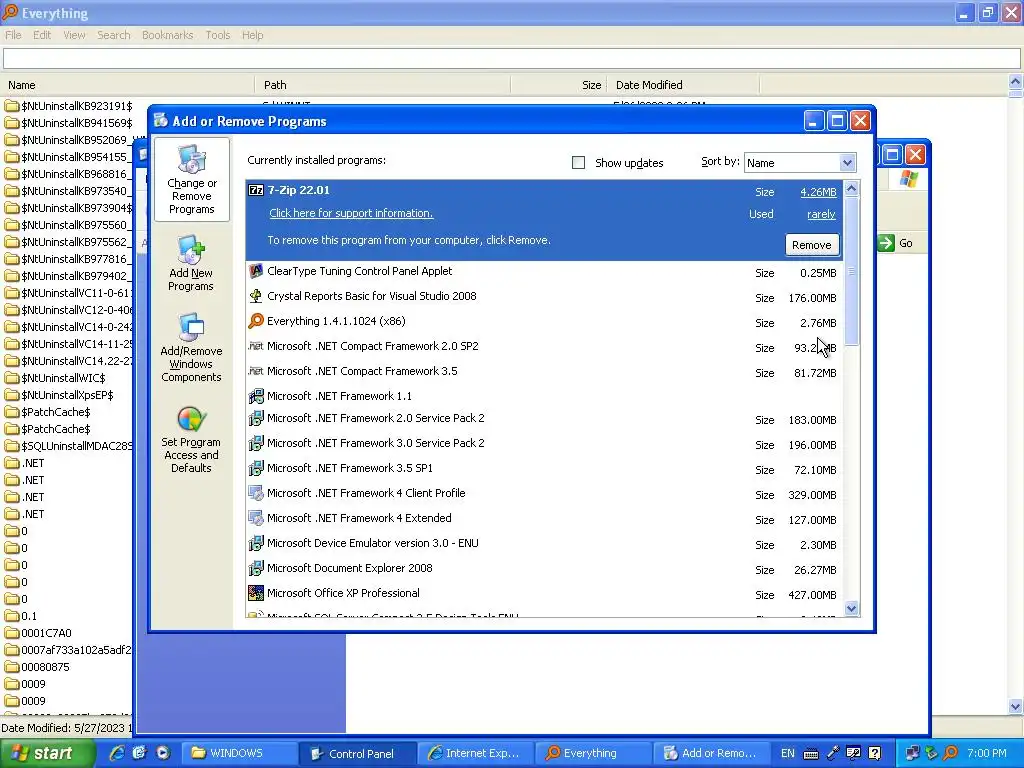This screenshot has height=768, width=1024.
Task: Click the Microsoft Document Explorer 2008 icon
Action: tap(256, 568)
